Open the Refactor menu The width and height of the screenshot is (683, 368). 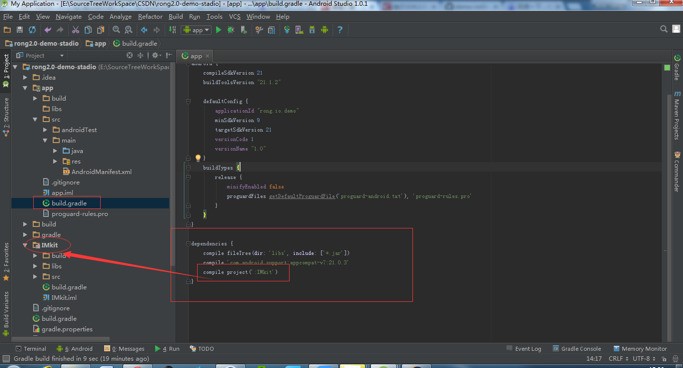[x=150, y=17]
